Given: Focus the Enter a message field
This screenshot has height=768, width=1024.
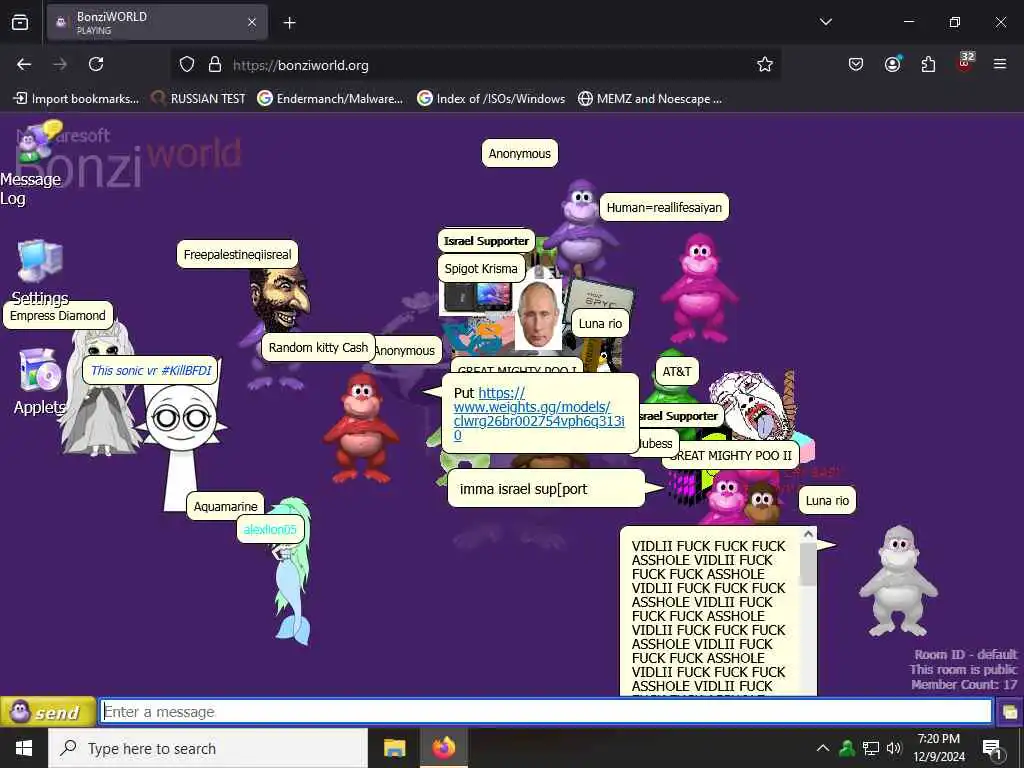Looking at the screenshot, I should pos(546,712).
